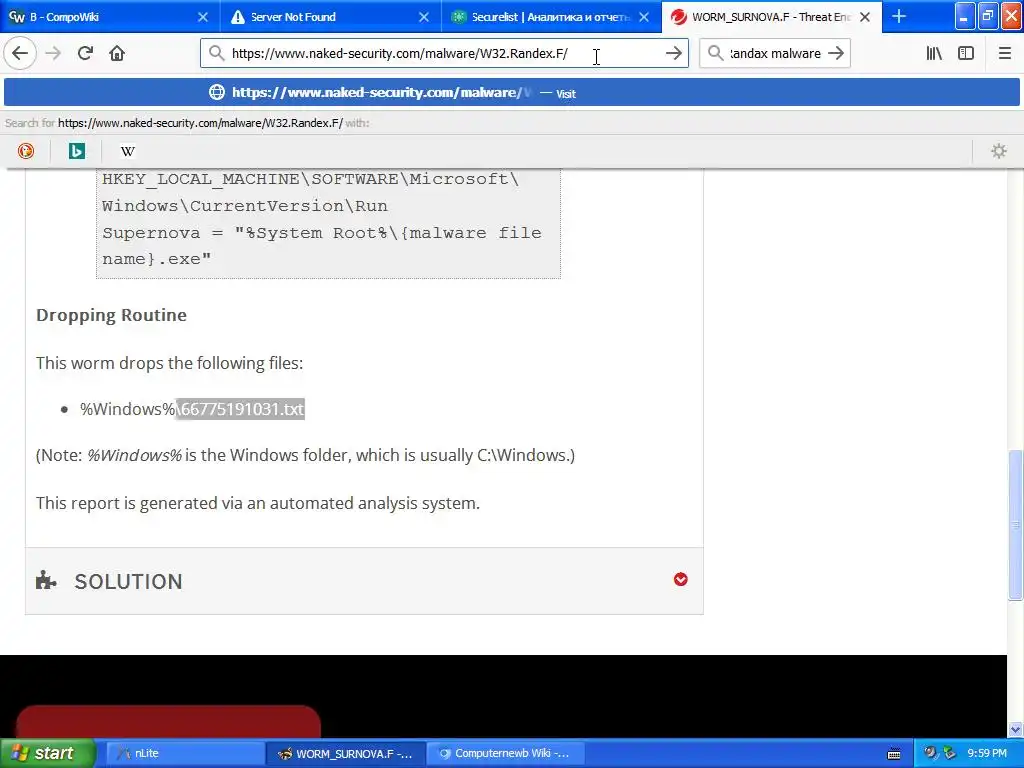Image resolution: width=1024 pixels, height=768 pixels.
Task: Click the Dropping Routine heading
Action: [x=111, y=315]
